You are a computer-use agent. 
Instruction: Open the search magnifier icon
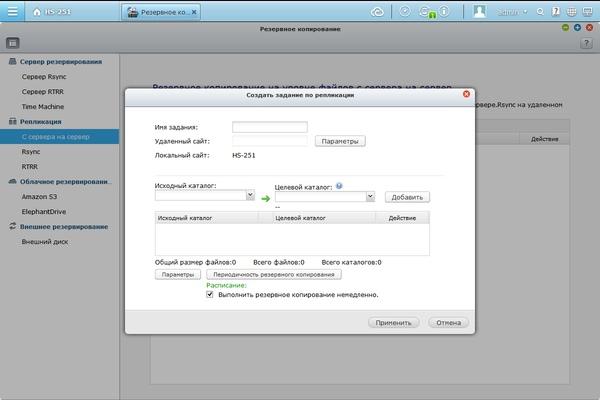point(540,12)
